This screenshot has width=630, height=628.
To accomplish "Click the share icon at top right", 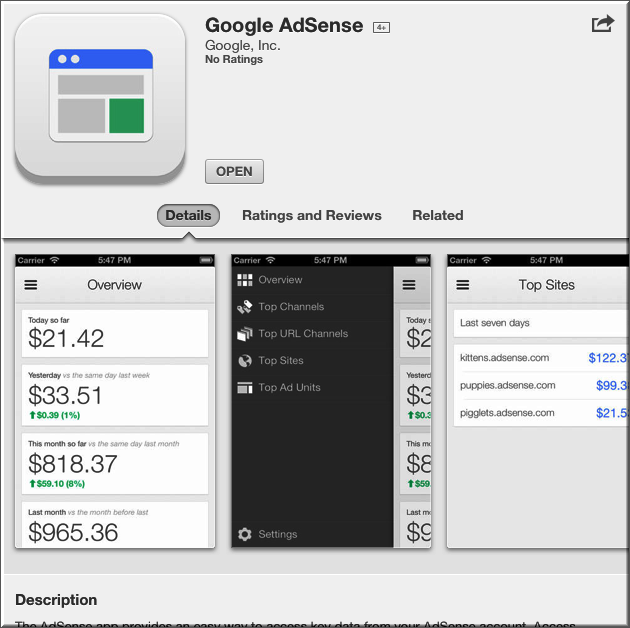I will click(603, 24).
